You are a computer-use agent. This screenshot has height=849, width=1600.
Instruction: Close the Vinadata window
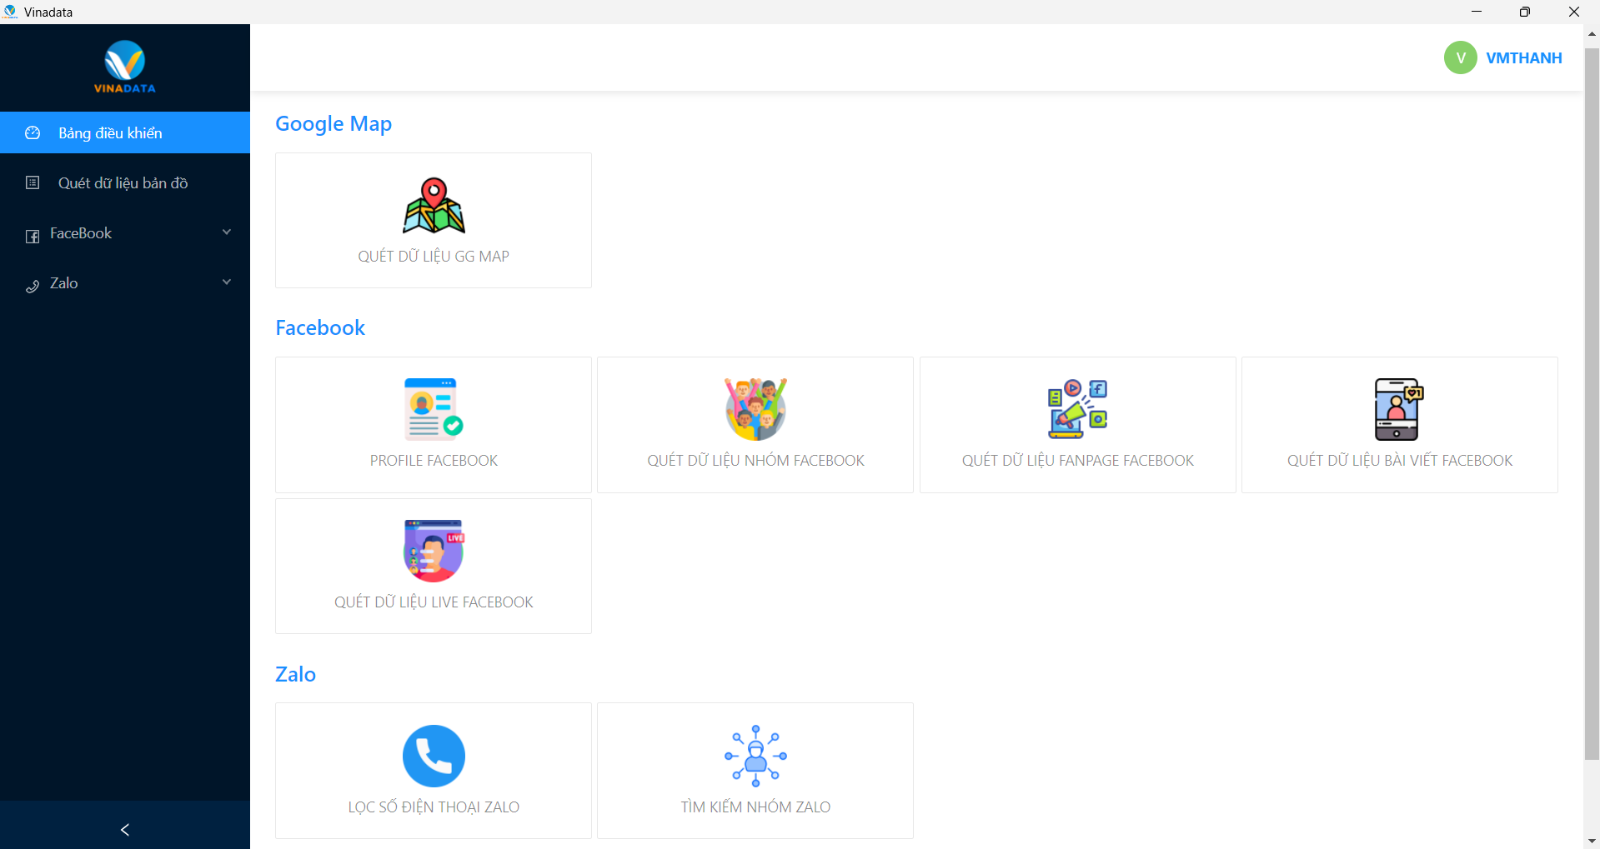click(1574, 12)
